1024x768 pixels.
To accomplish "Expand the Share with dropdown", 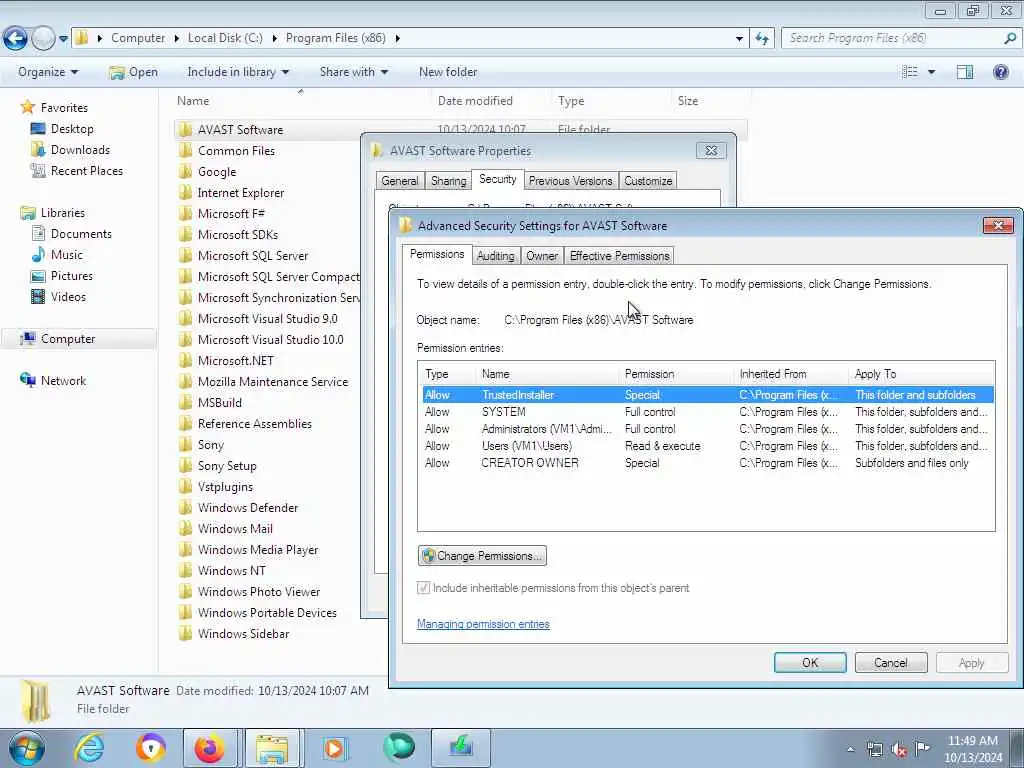I will point(353,72).
